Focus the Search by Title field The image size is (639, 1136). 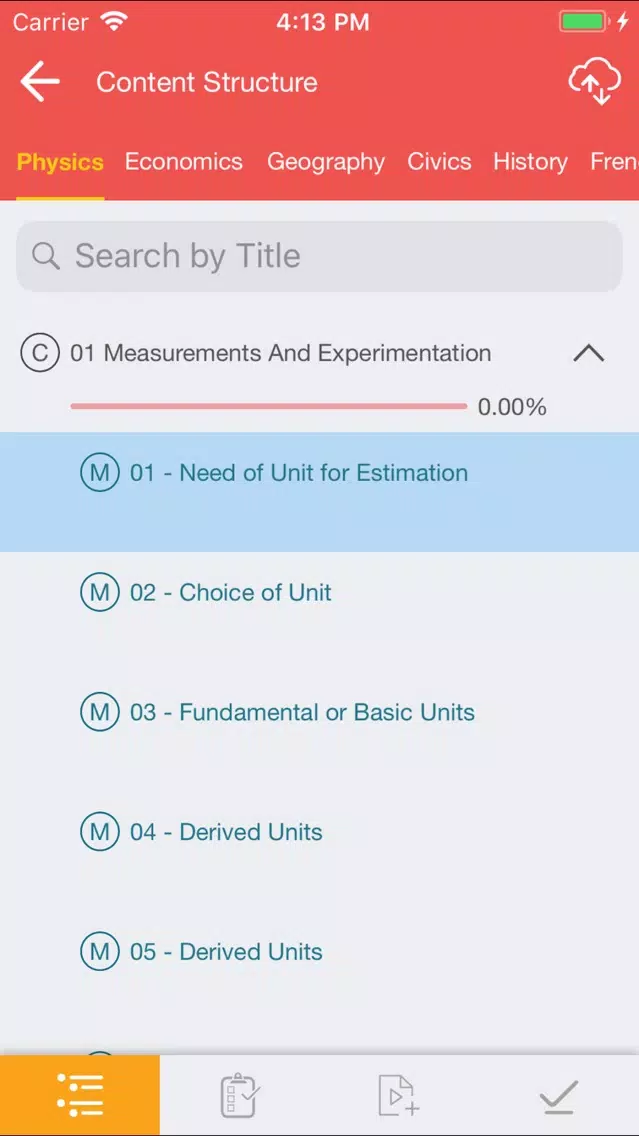pyautogui.click(x=320, y=256)
